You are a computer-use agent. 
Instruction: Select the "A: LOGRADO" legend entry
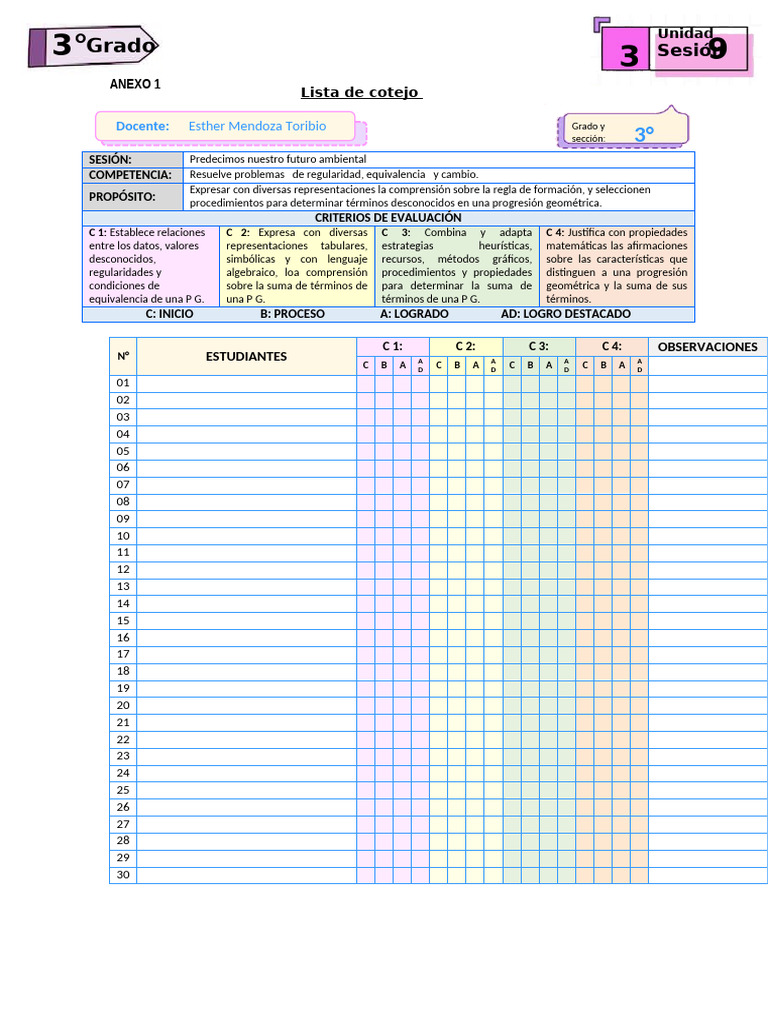[414, 314]
